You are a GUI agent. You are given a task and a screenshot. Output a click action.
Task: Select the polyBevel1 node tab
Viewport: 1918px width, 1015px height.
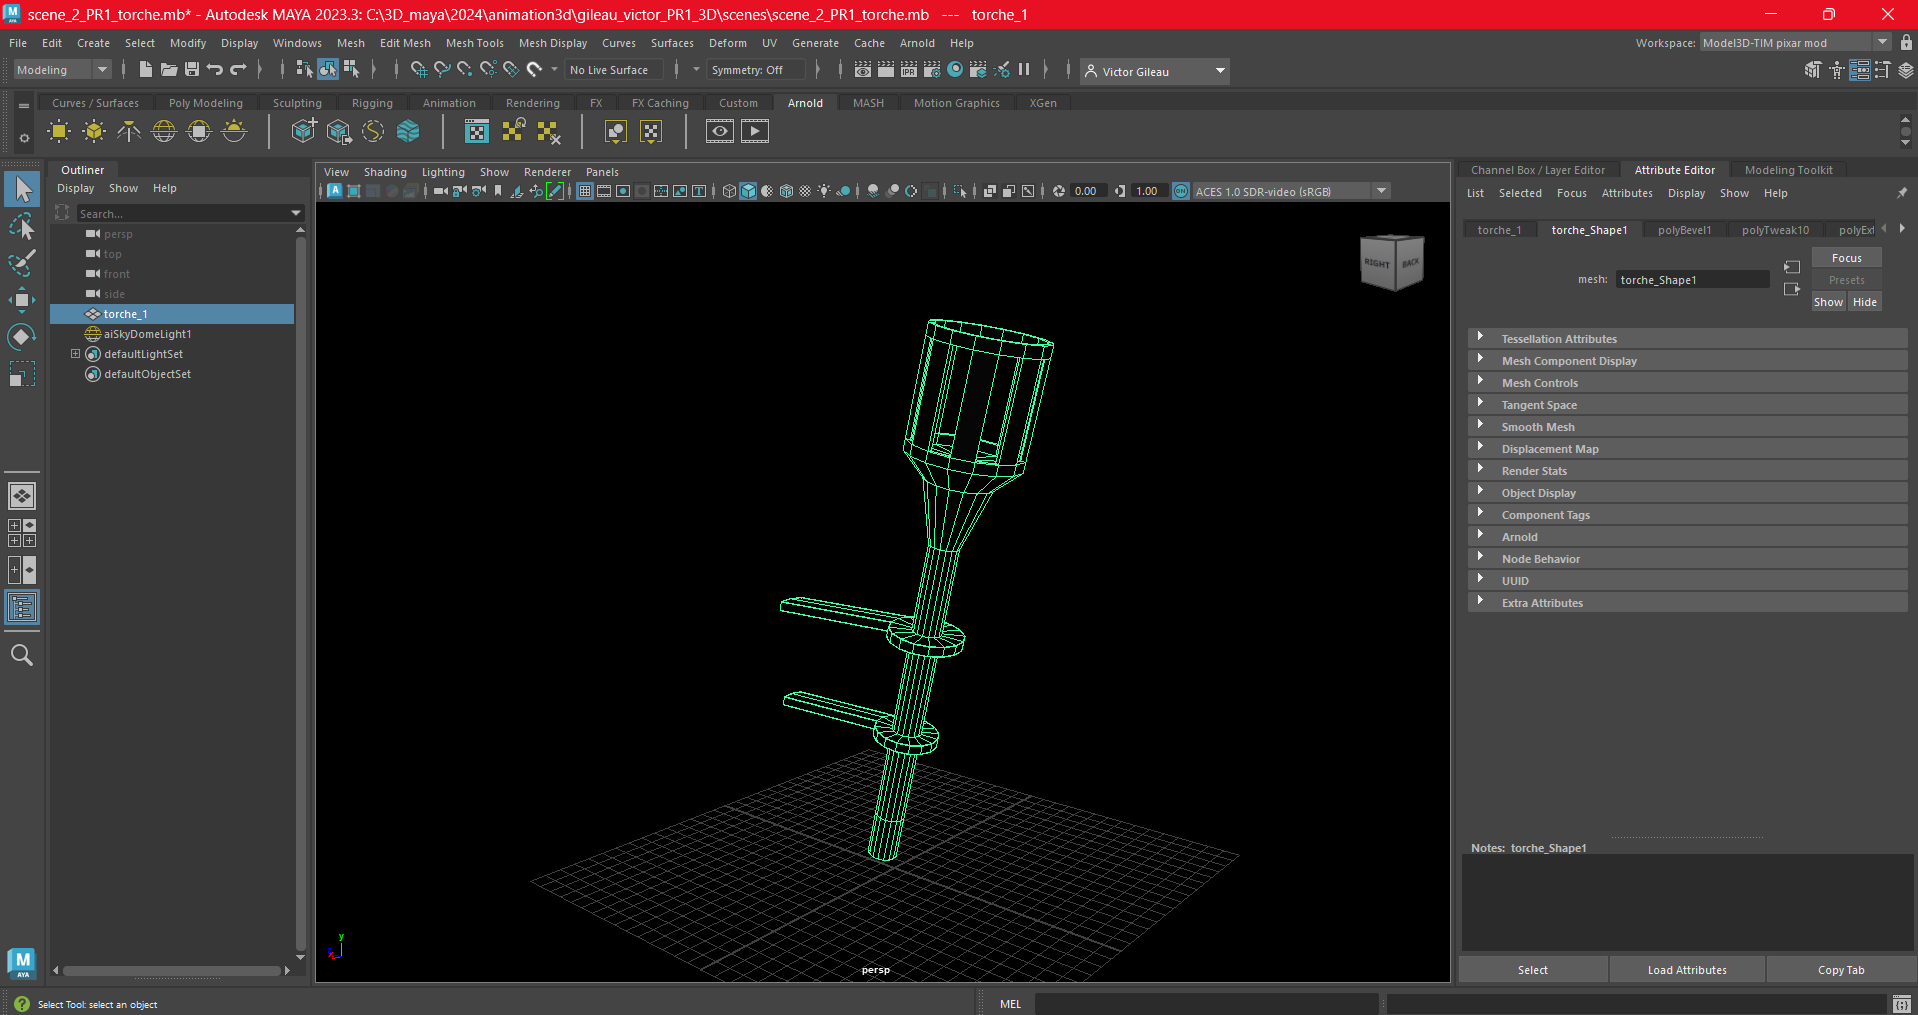[x=1684, y=230]
